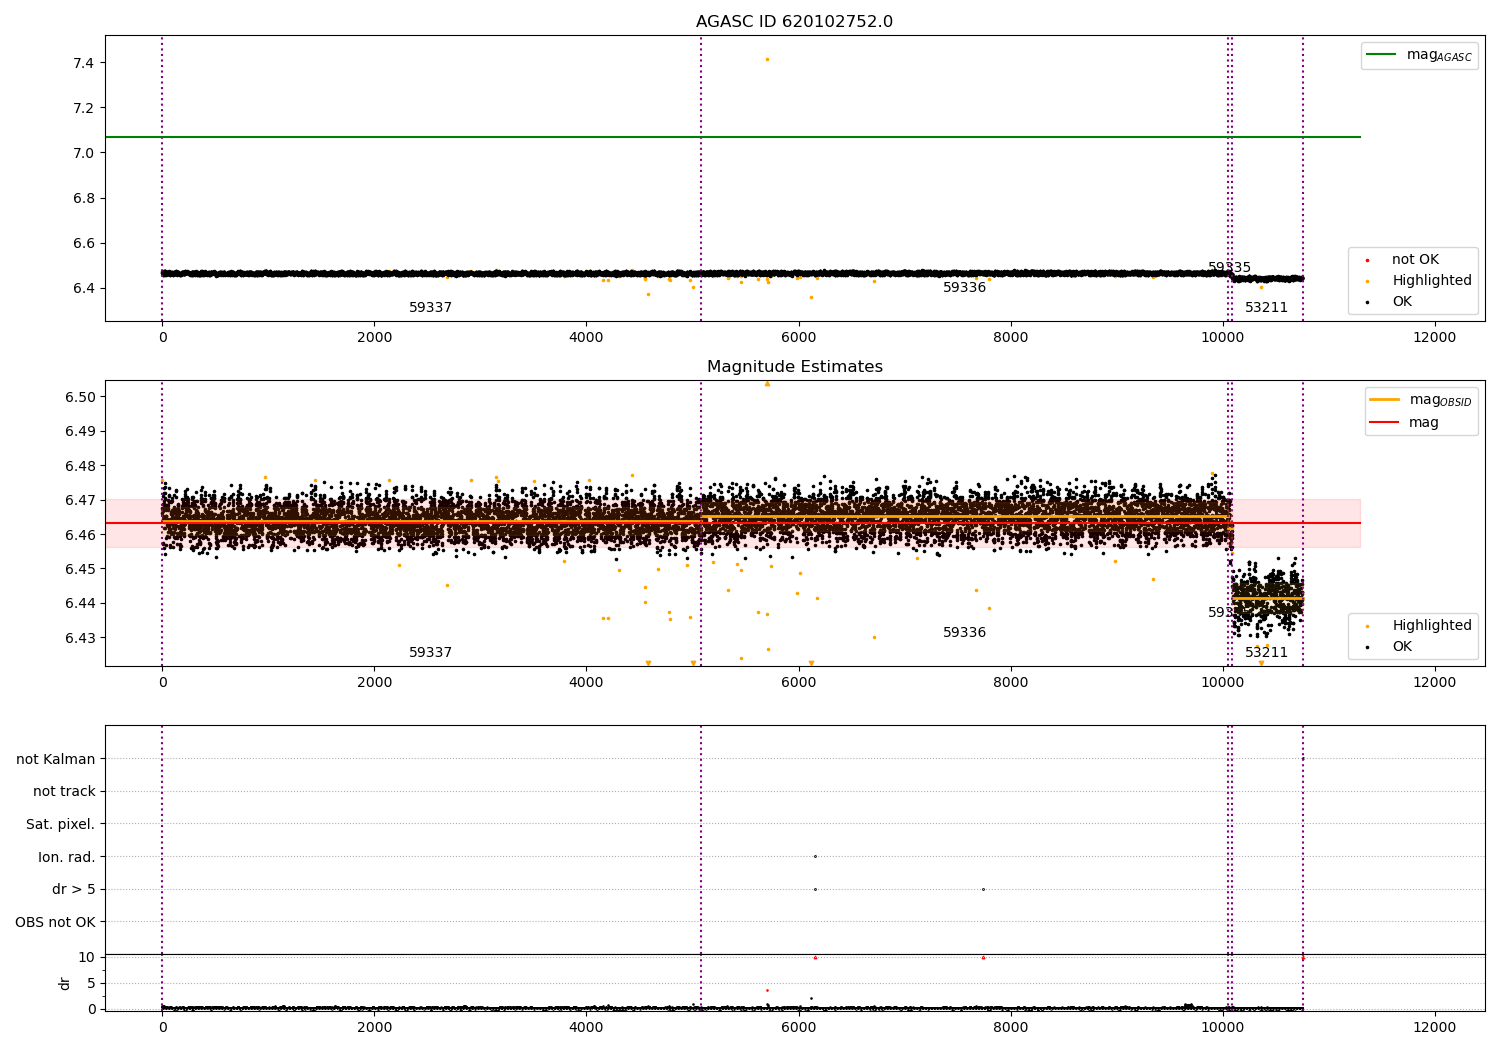This screenshot has height=1050, width=1500.
Task: Click the "dr > 5" axis label
Action: coord(74,889)
